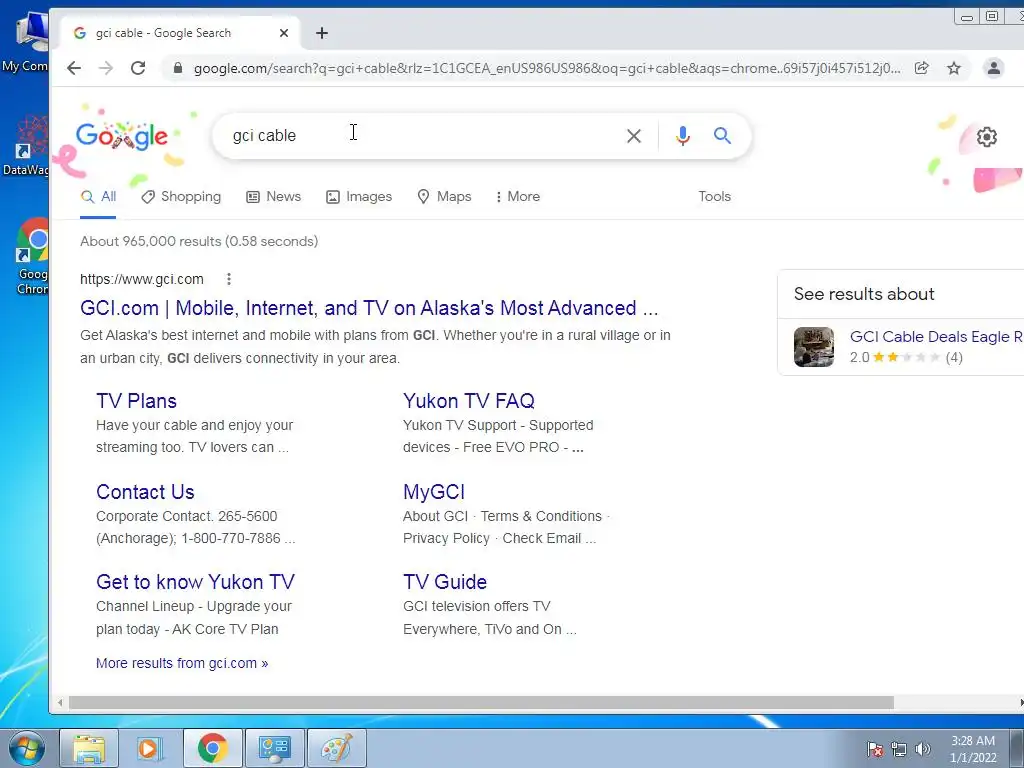Open Windows Explorer from the taskbar
Image resolution: width=1024 pixels, height=768 pixels.
point(89,748)
